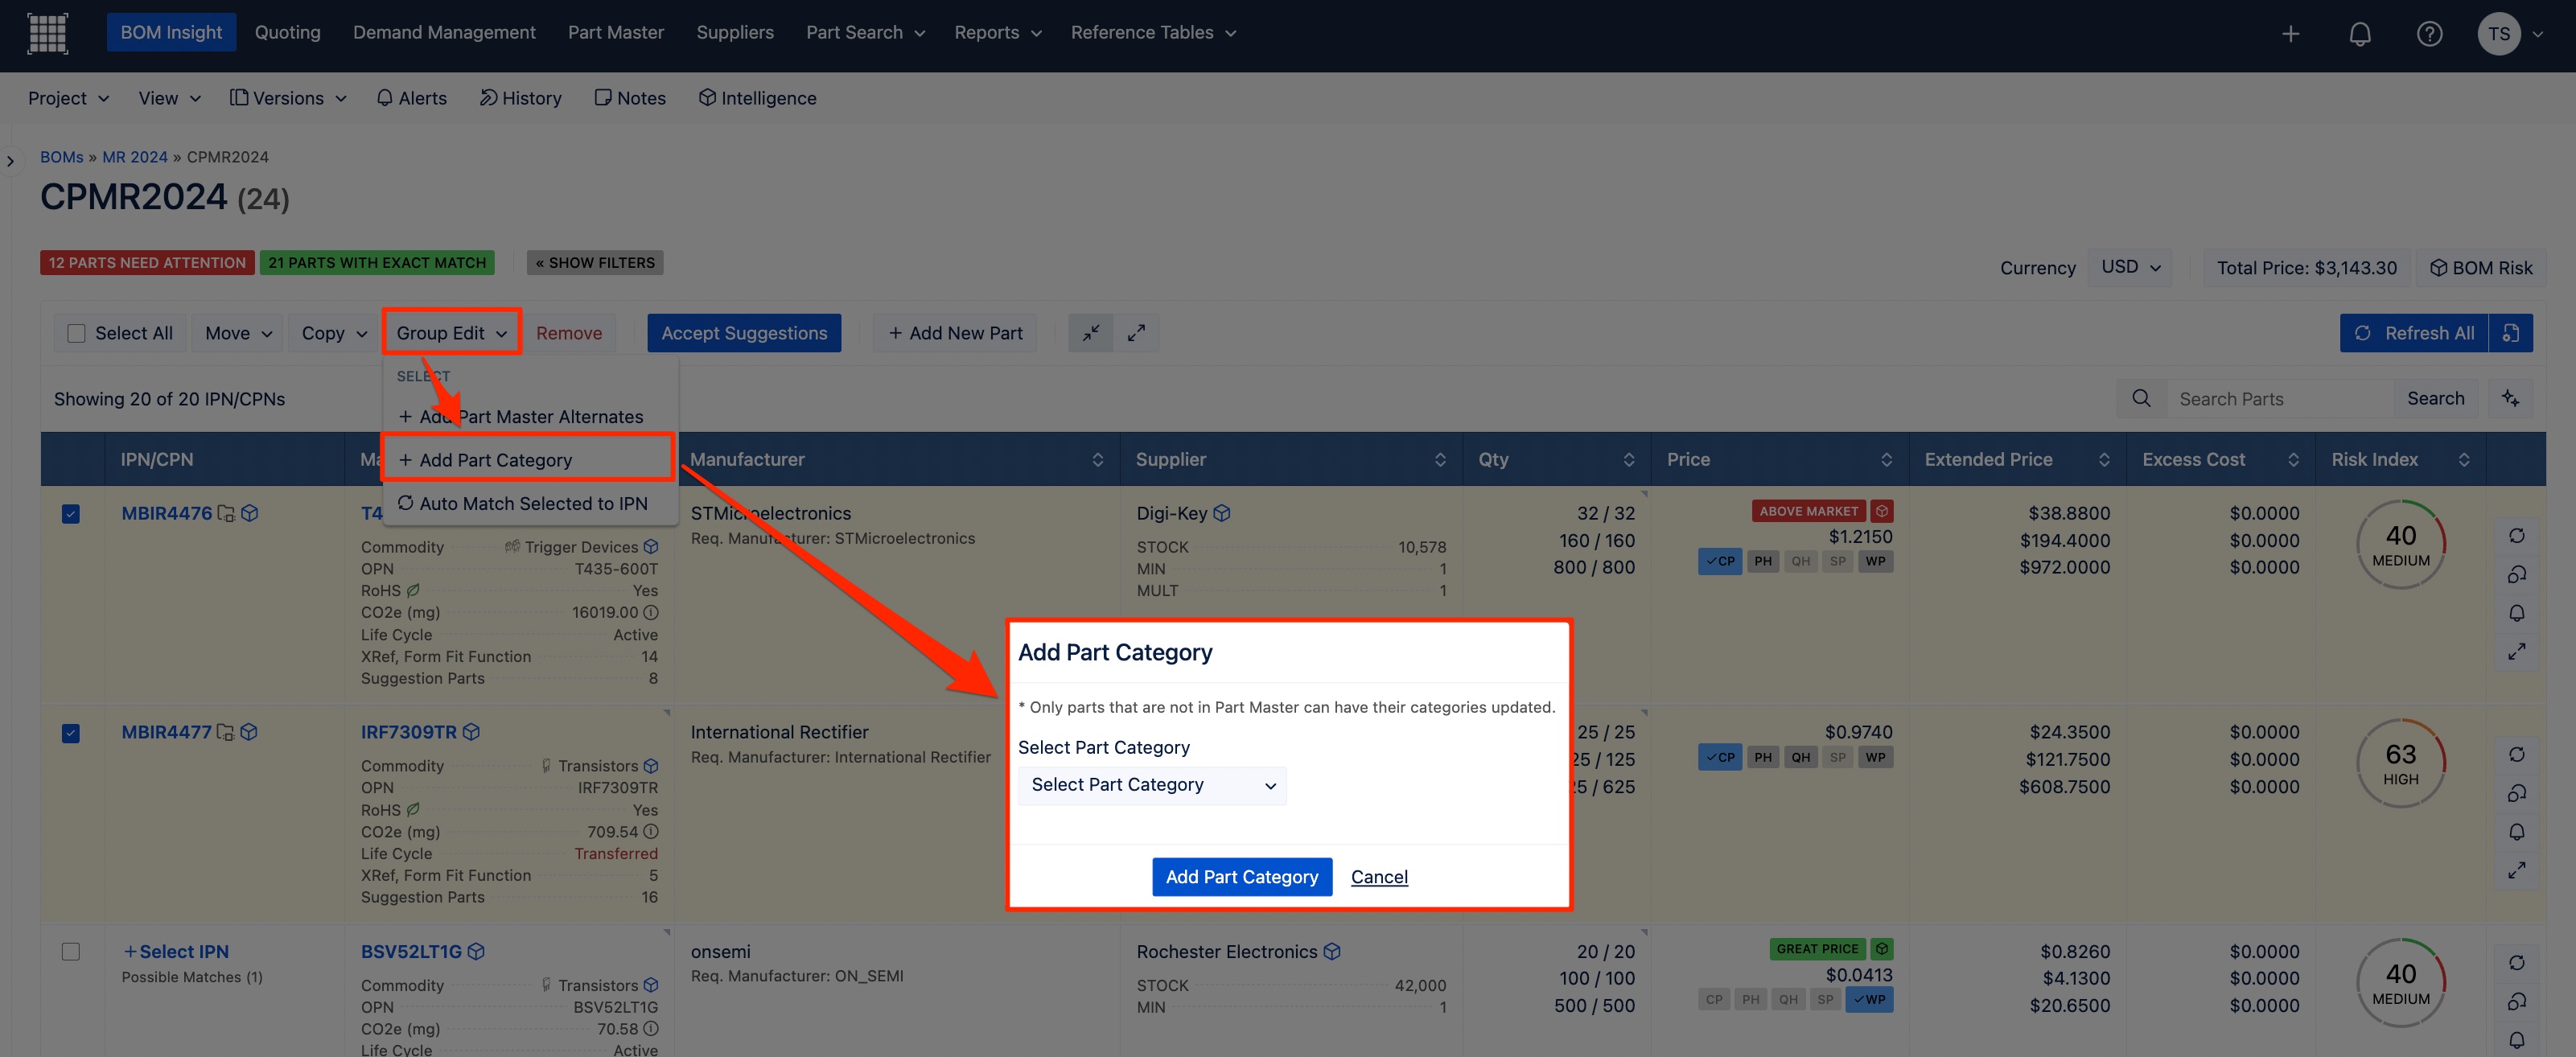Click the Cancel link in the dialog
This screenshot has height=1057, width=2576.
(x=1379, y=877)
